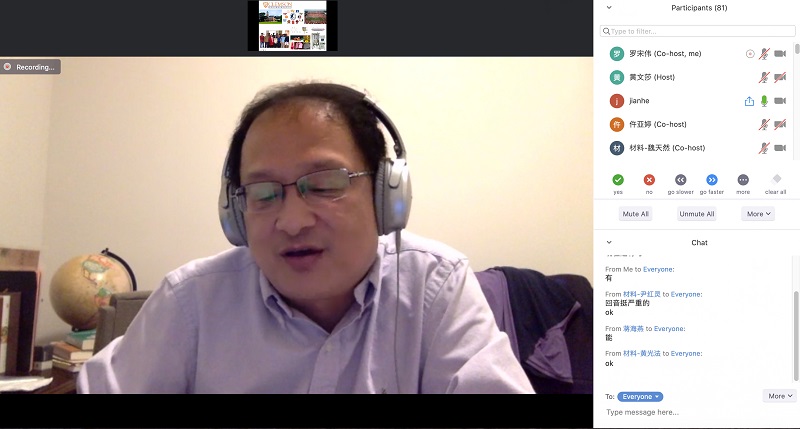Click the search magnifier icon in filter box

tap(606, 31)
